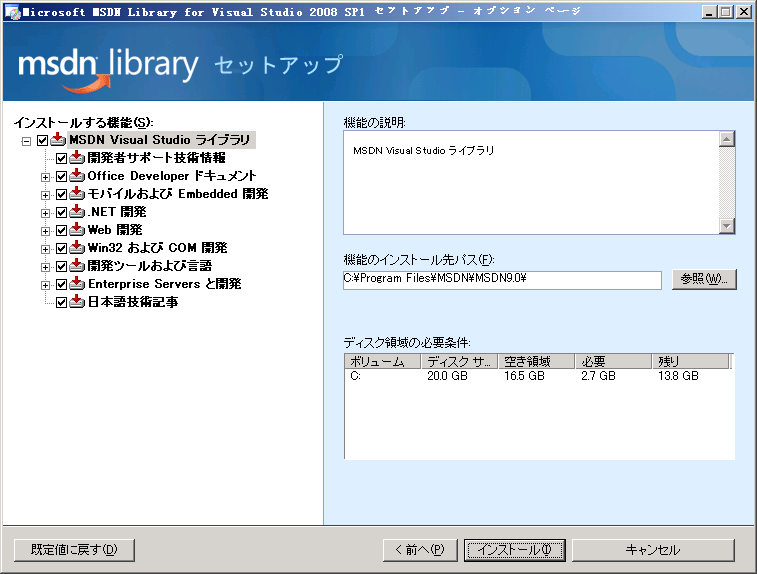Click the 必要 column header
757x574 pixels.
point(614,361)
